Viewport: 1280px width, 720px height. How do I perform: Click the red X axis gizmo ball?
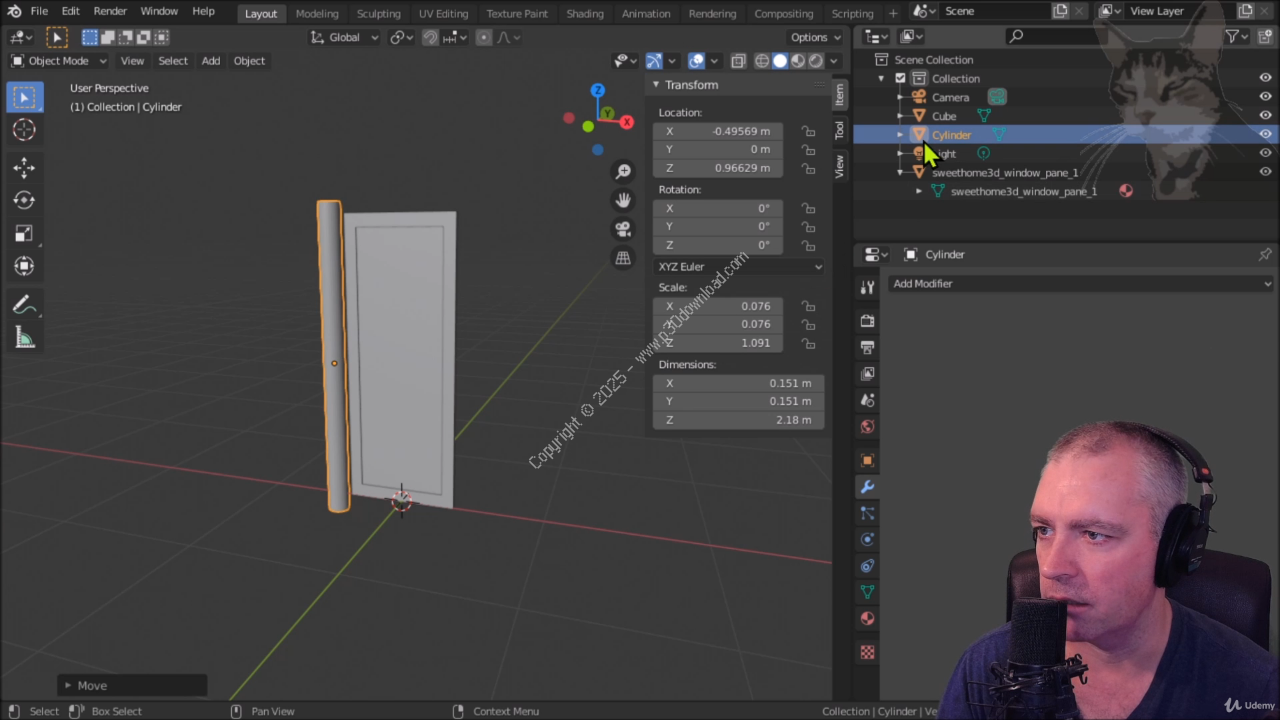(x=627, y=122)
